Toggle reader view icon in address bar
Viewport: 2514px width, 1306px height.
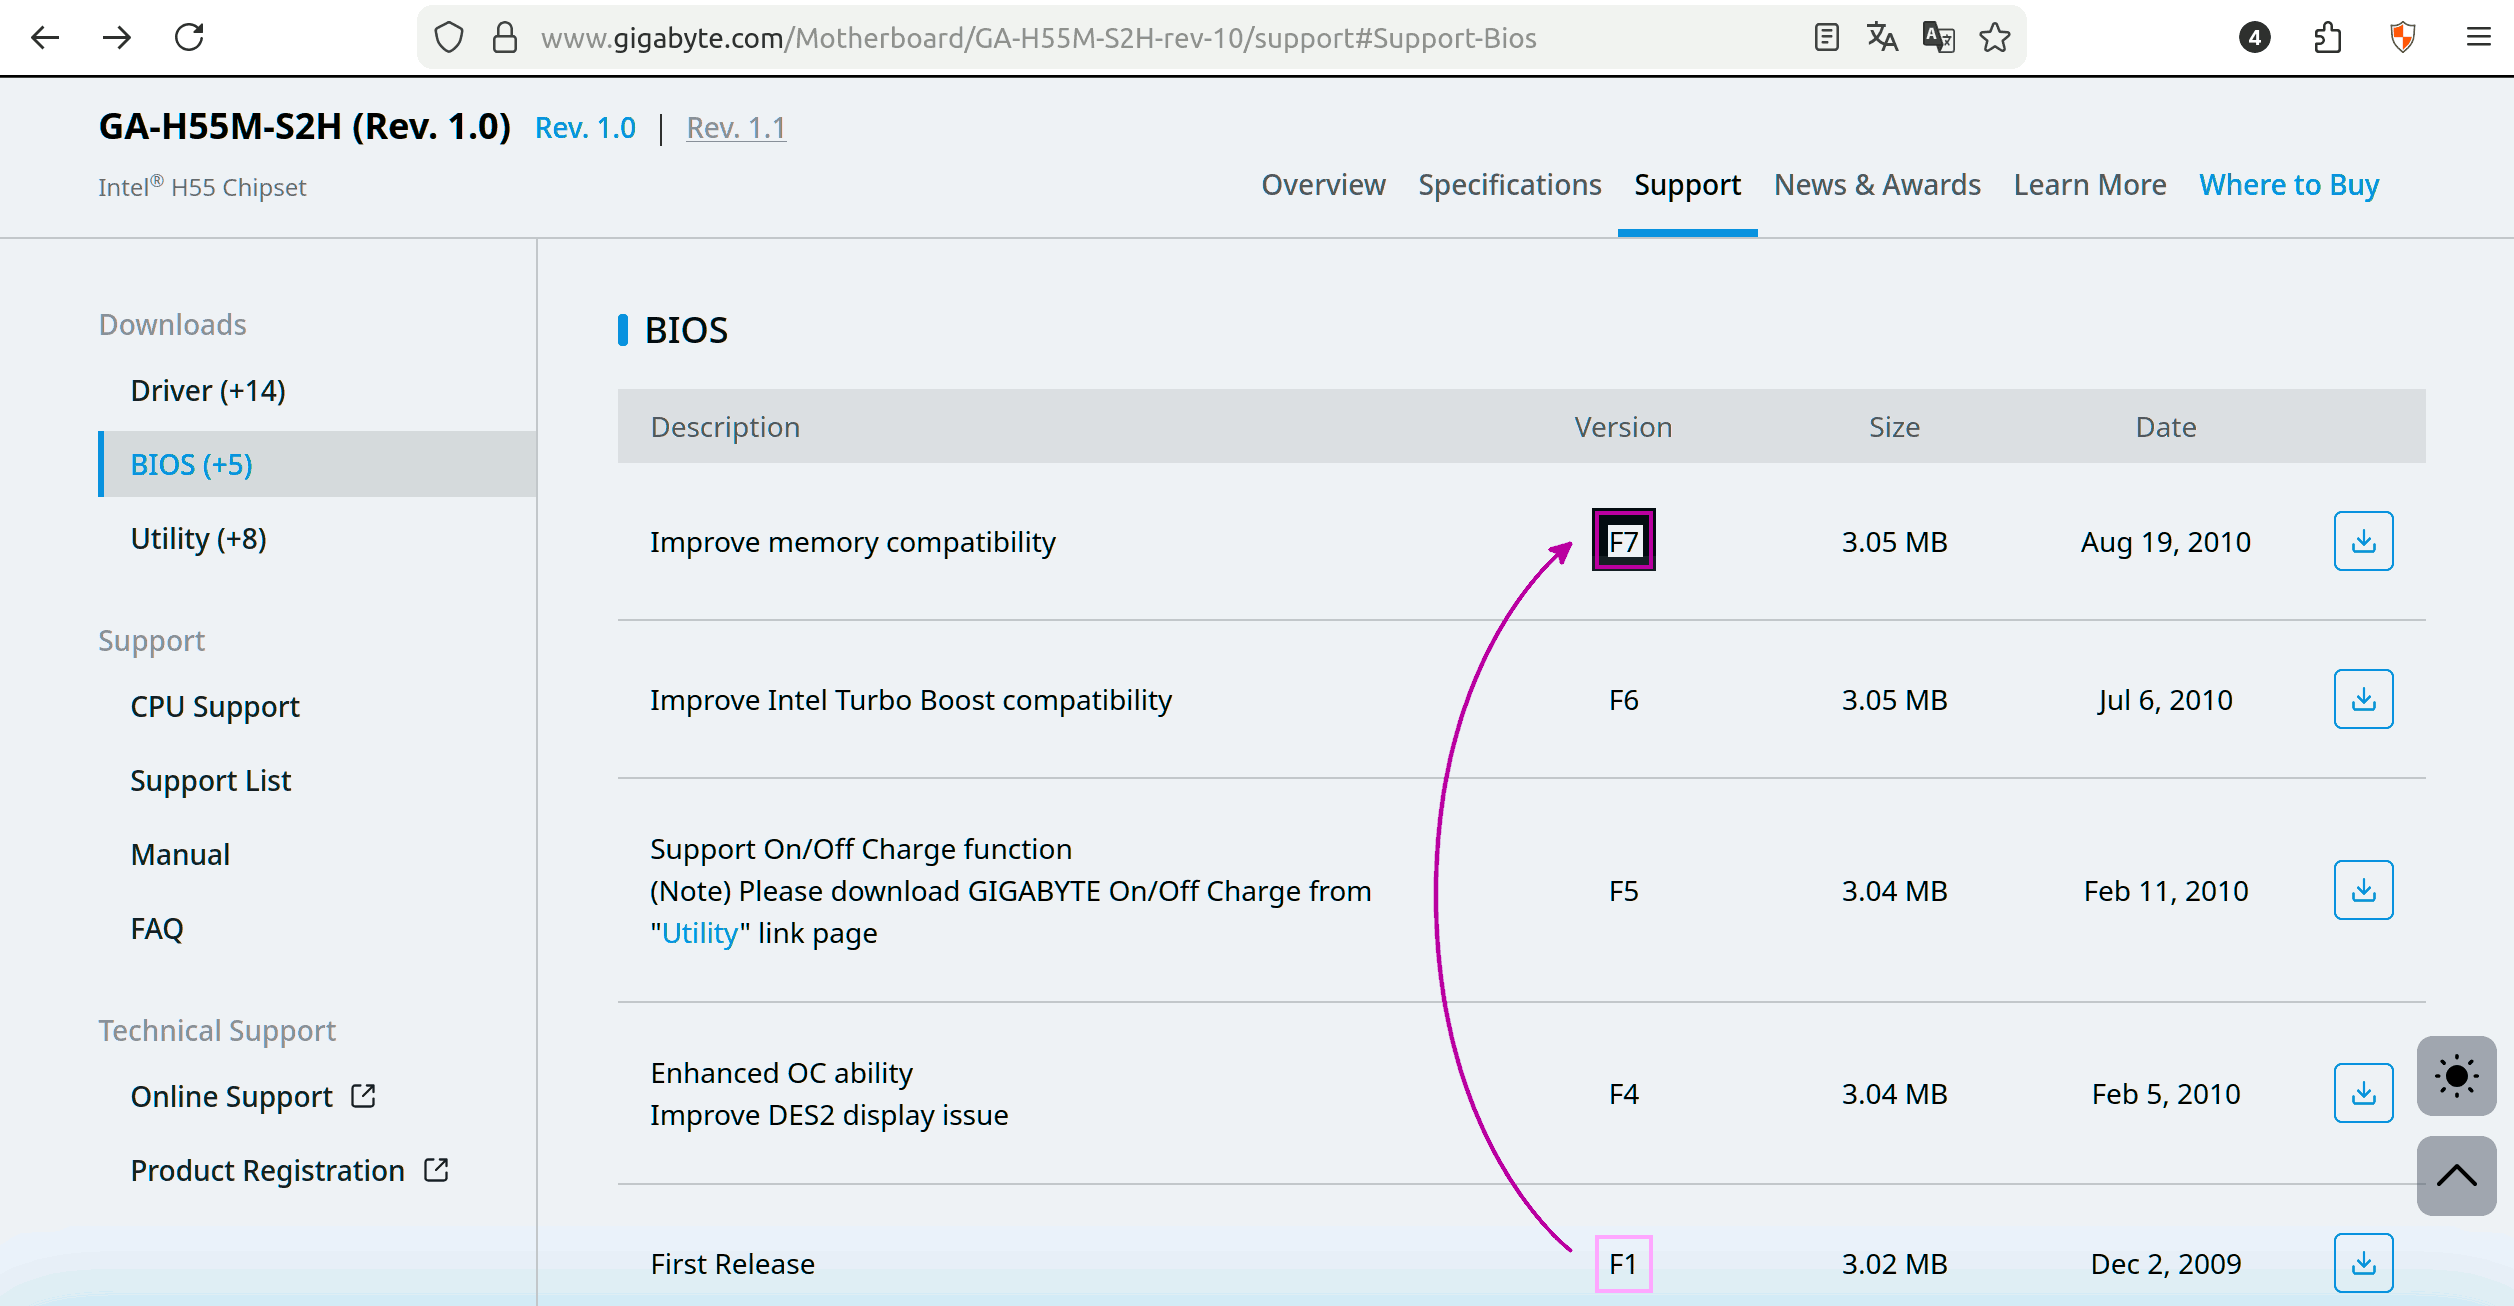coord(1826,38)
